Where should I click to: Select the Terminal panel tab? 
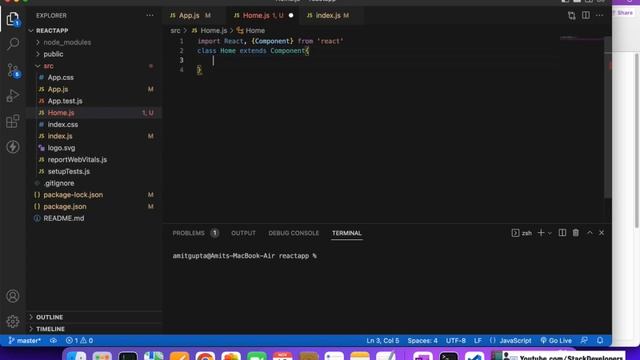point(347,233)
